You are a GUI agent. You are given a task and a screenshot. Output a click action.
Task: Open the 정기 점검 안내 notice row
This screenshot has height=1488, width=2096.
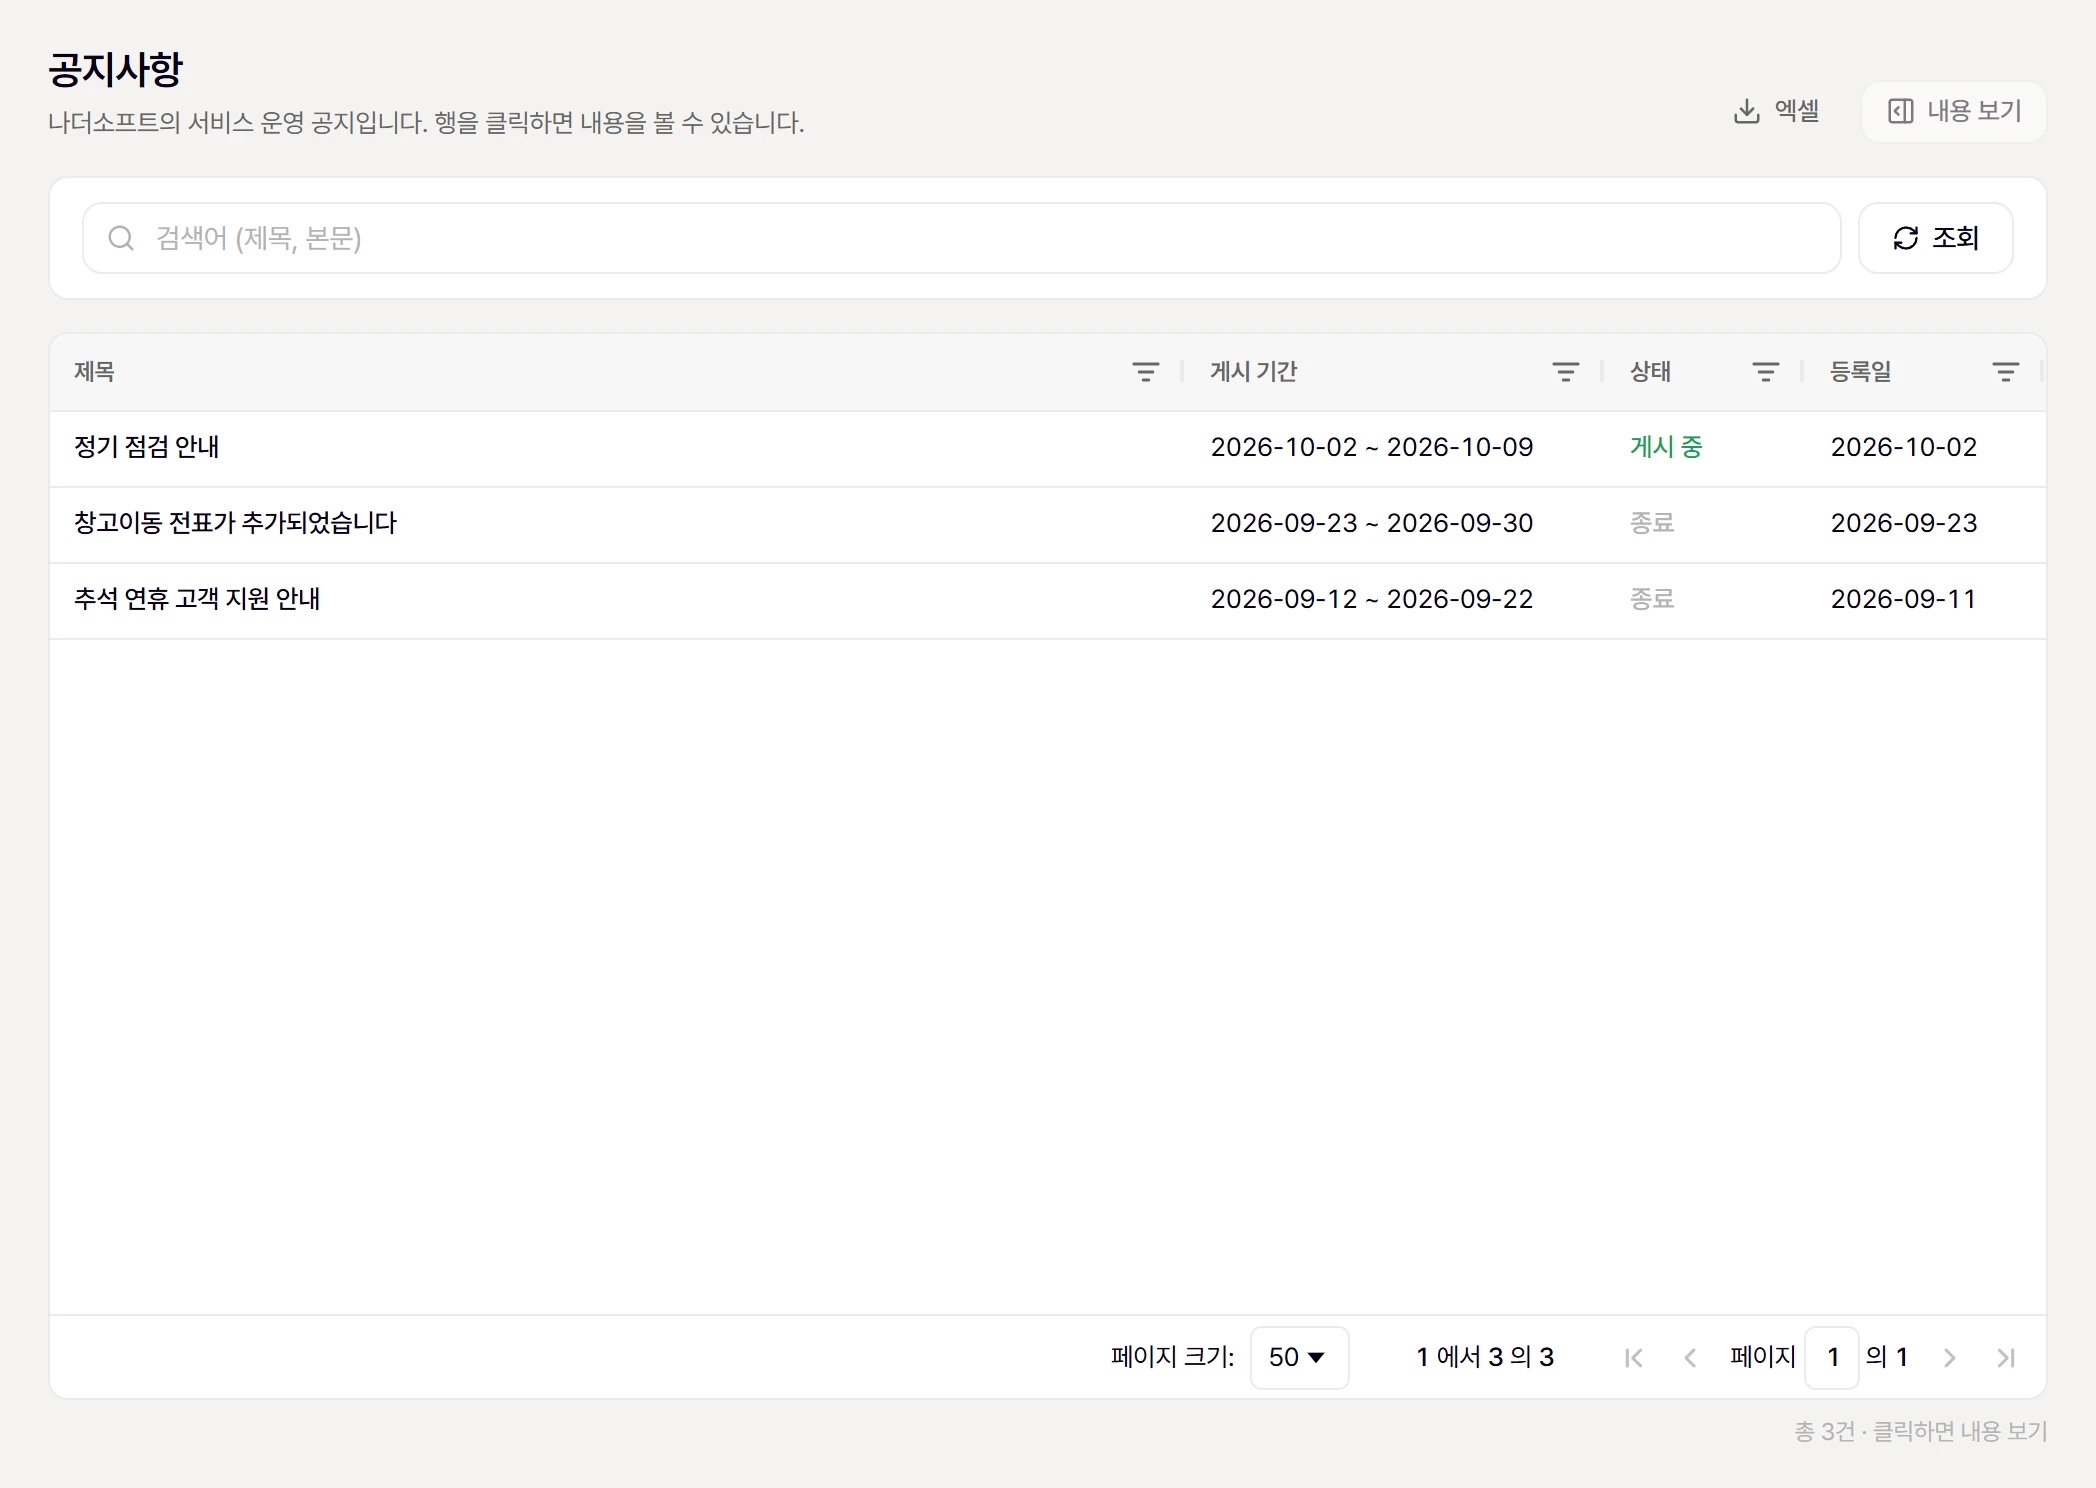pyautogui.click(x=1048, y=448)
